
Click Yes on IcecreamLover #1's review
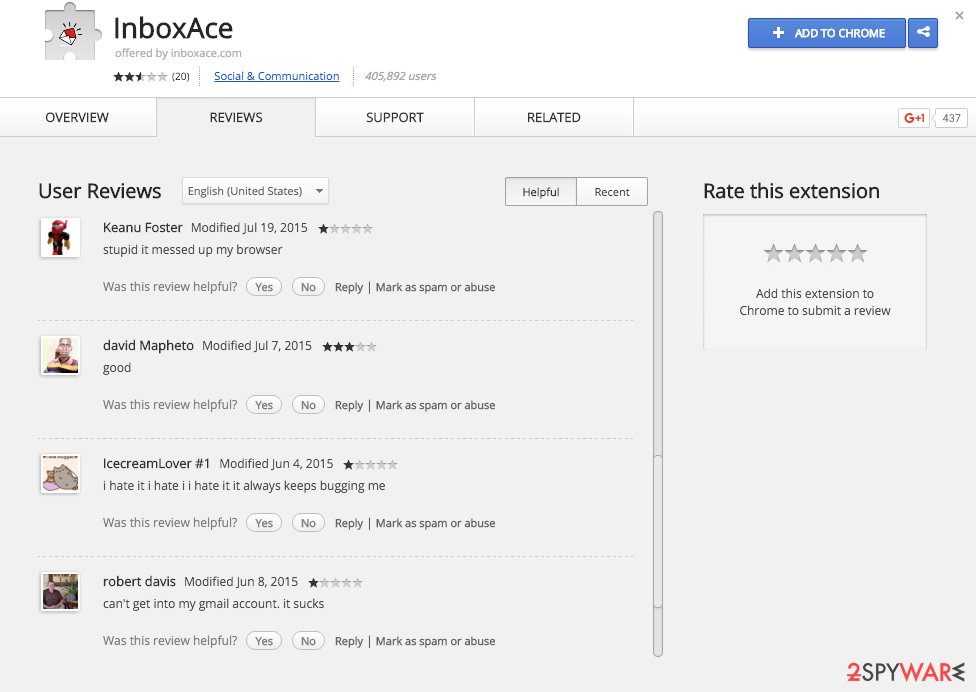(x=264, y=523)
